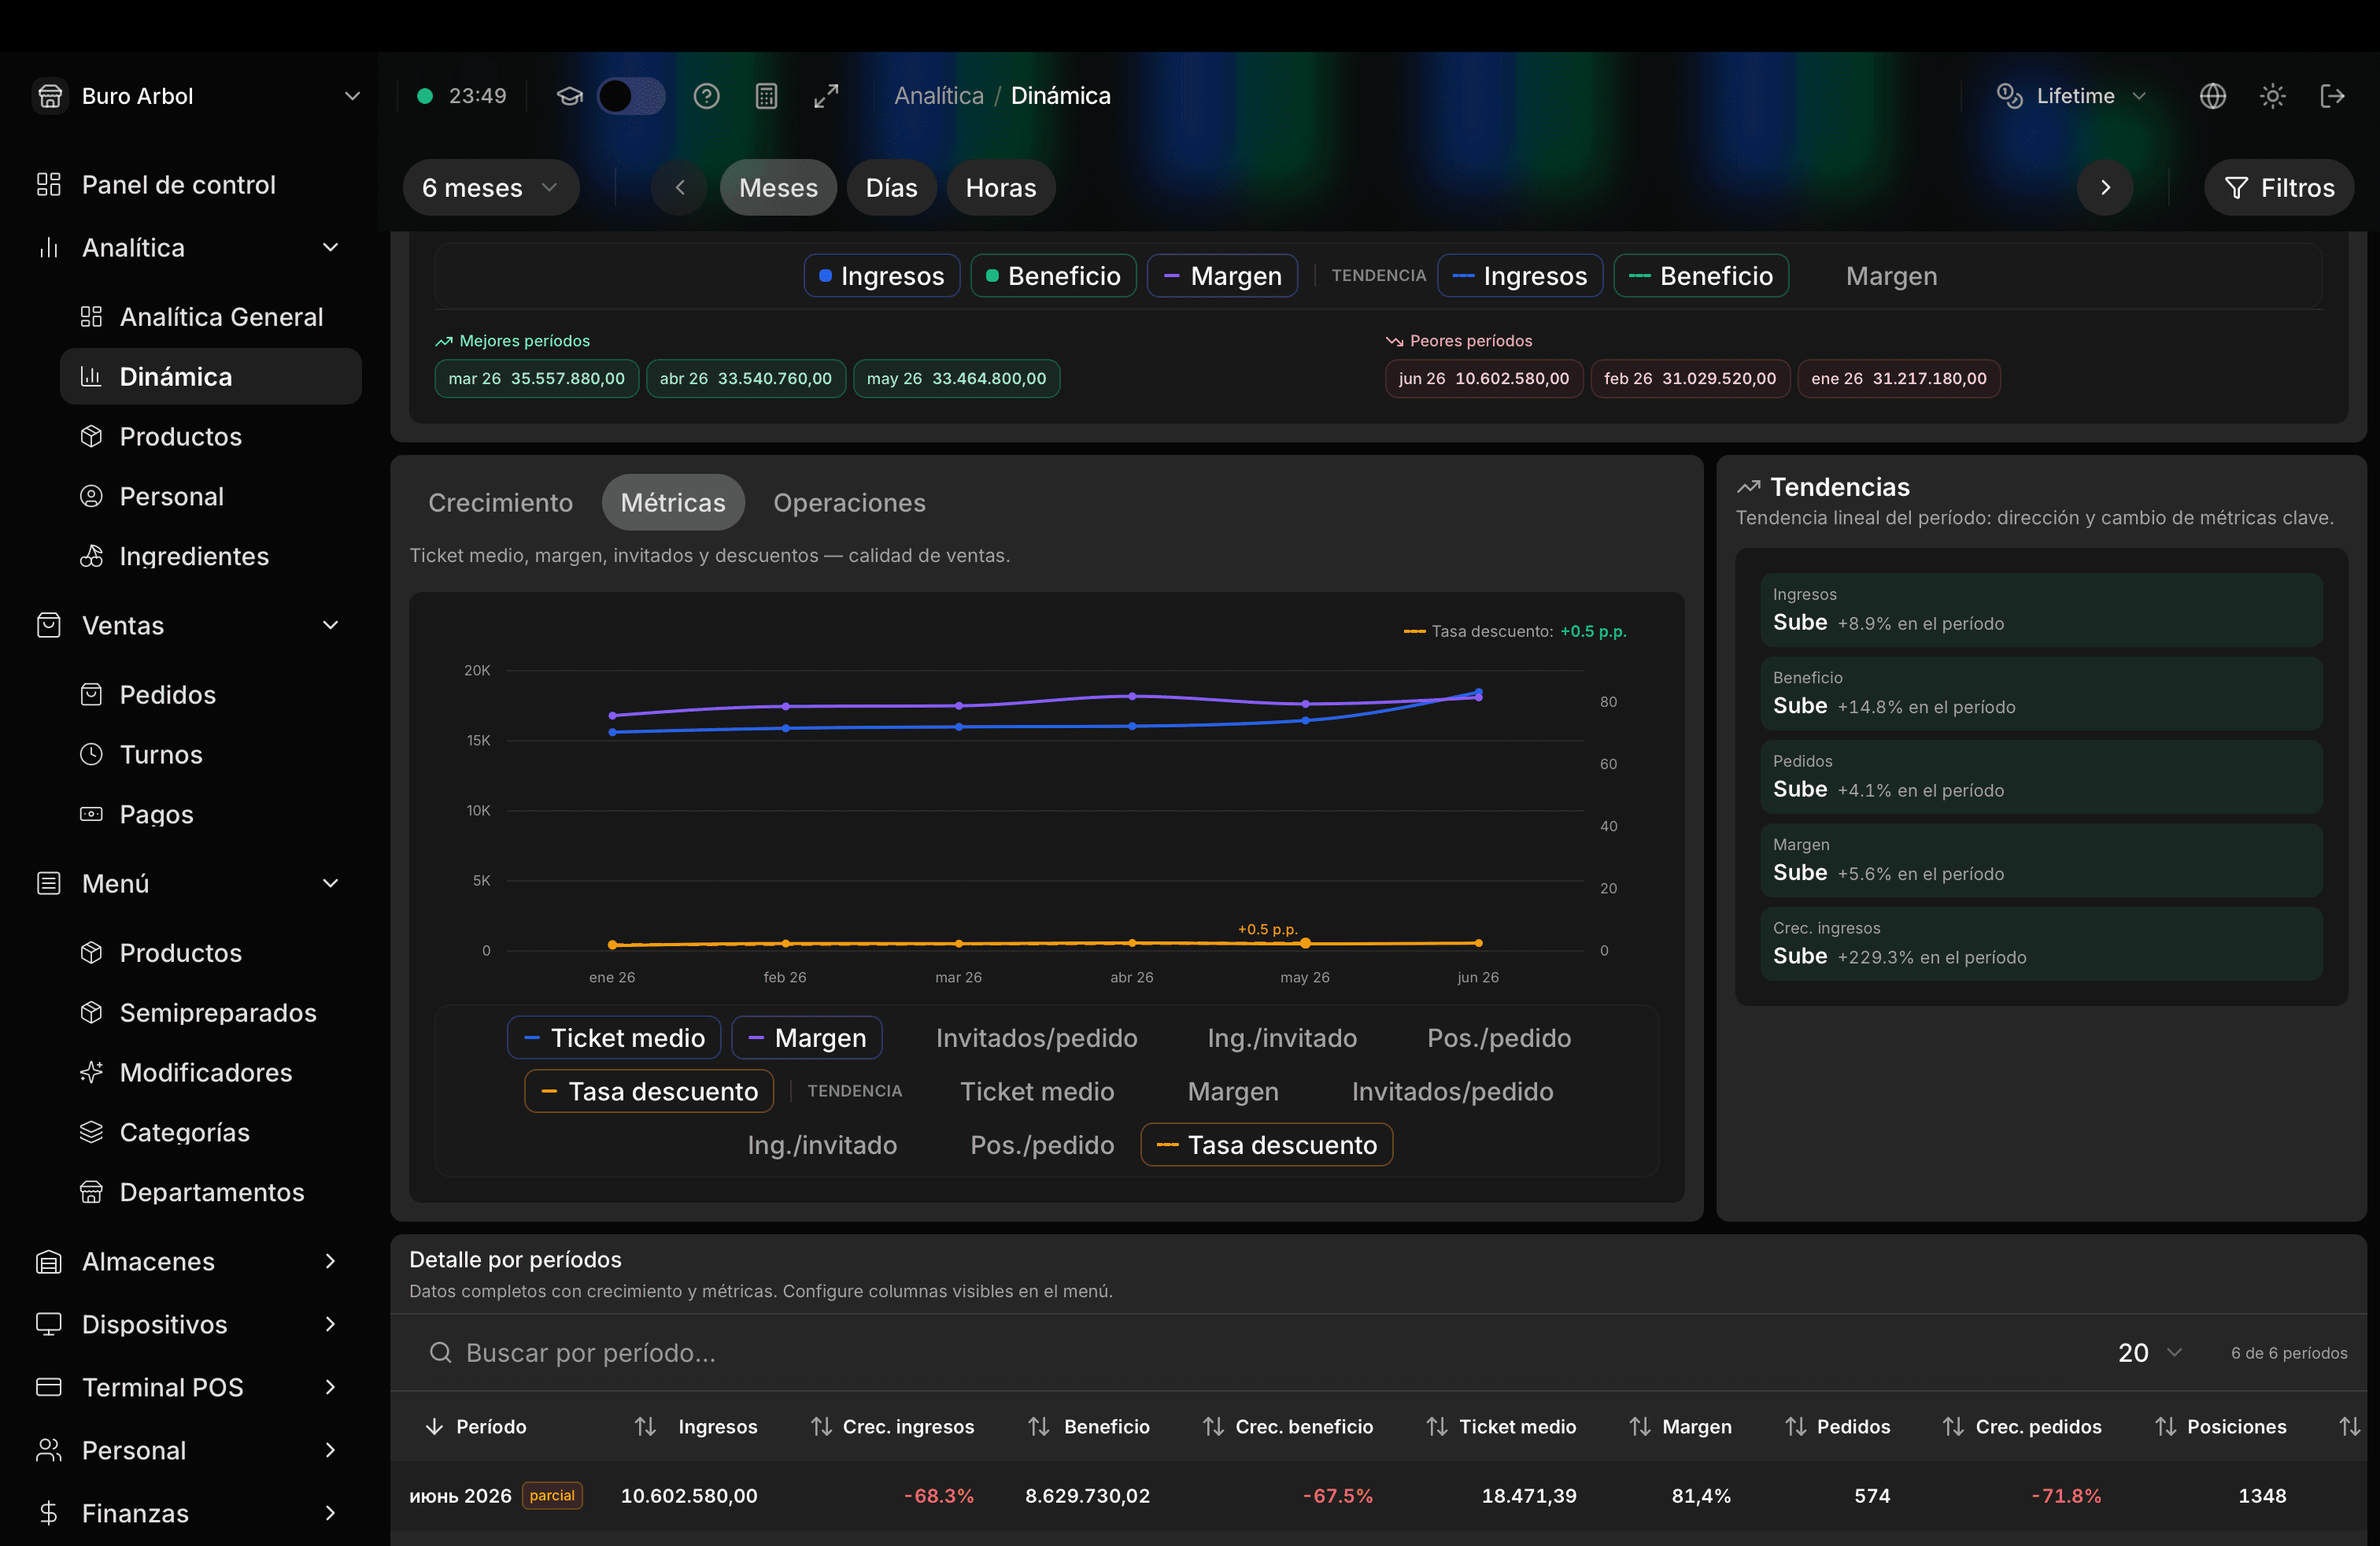Select the Meses granularity tab
Screen dimensions: 2380x1546
click(778, 188)
